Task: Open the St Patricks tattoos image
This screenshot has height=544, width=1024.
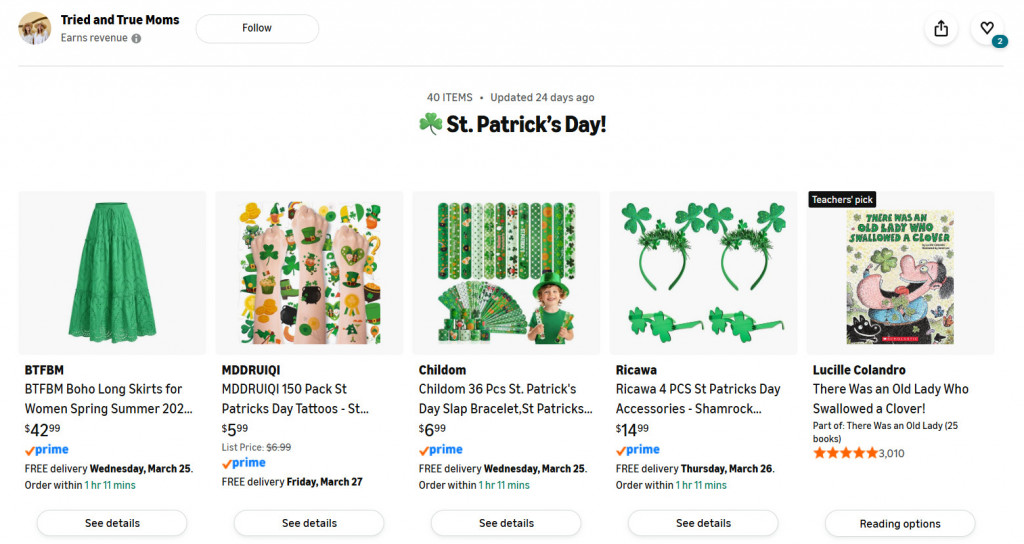Action: (x=309, y=272)
